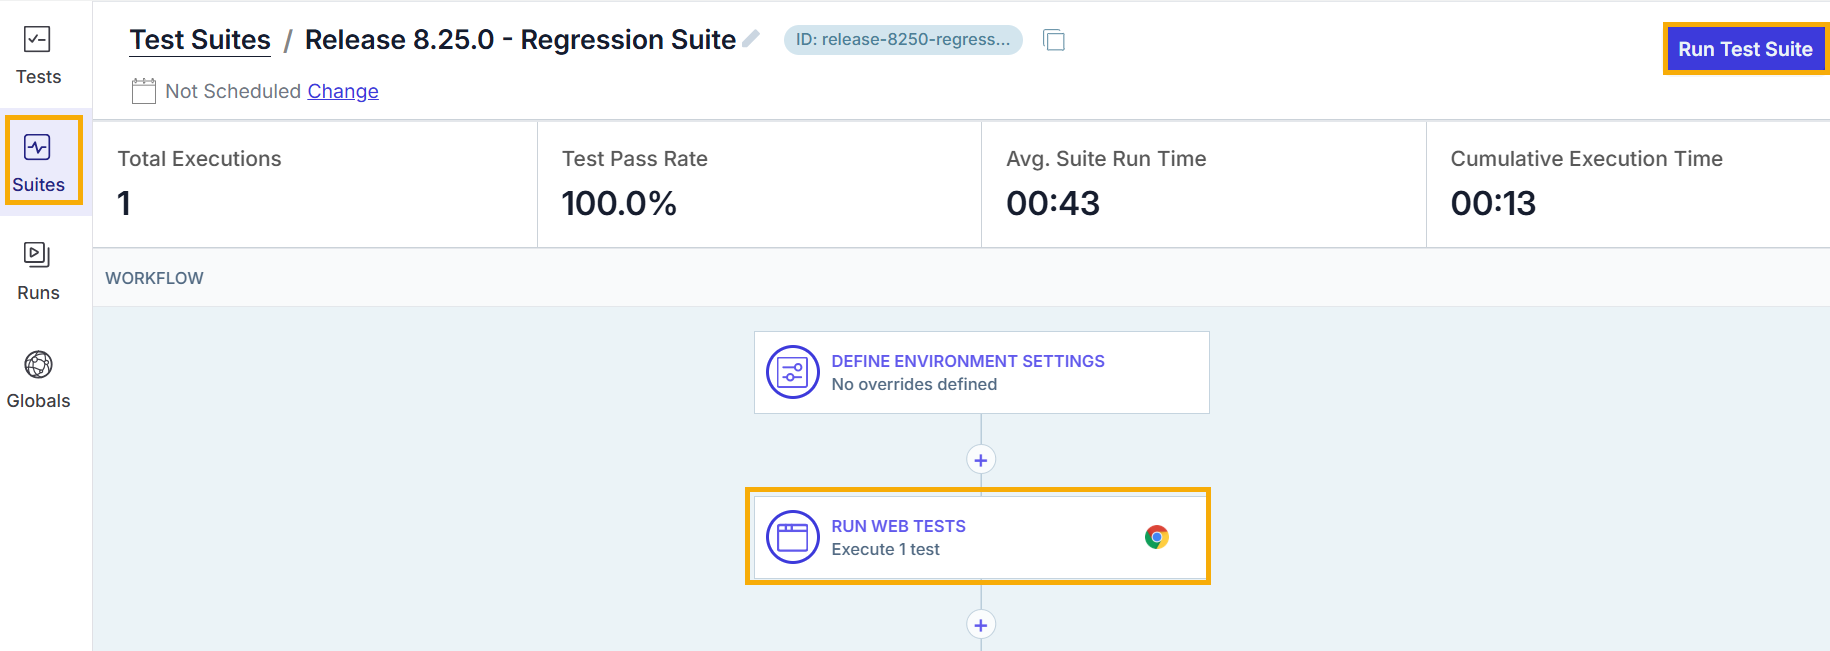Click the Change schedule link
The image size is (1830, 651).
pyautogui.click(x=343, y=91)
